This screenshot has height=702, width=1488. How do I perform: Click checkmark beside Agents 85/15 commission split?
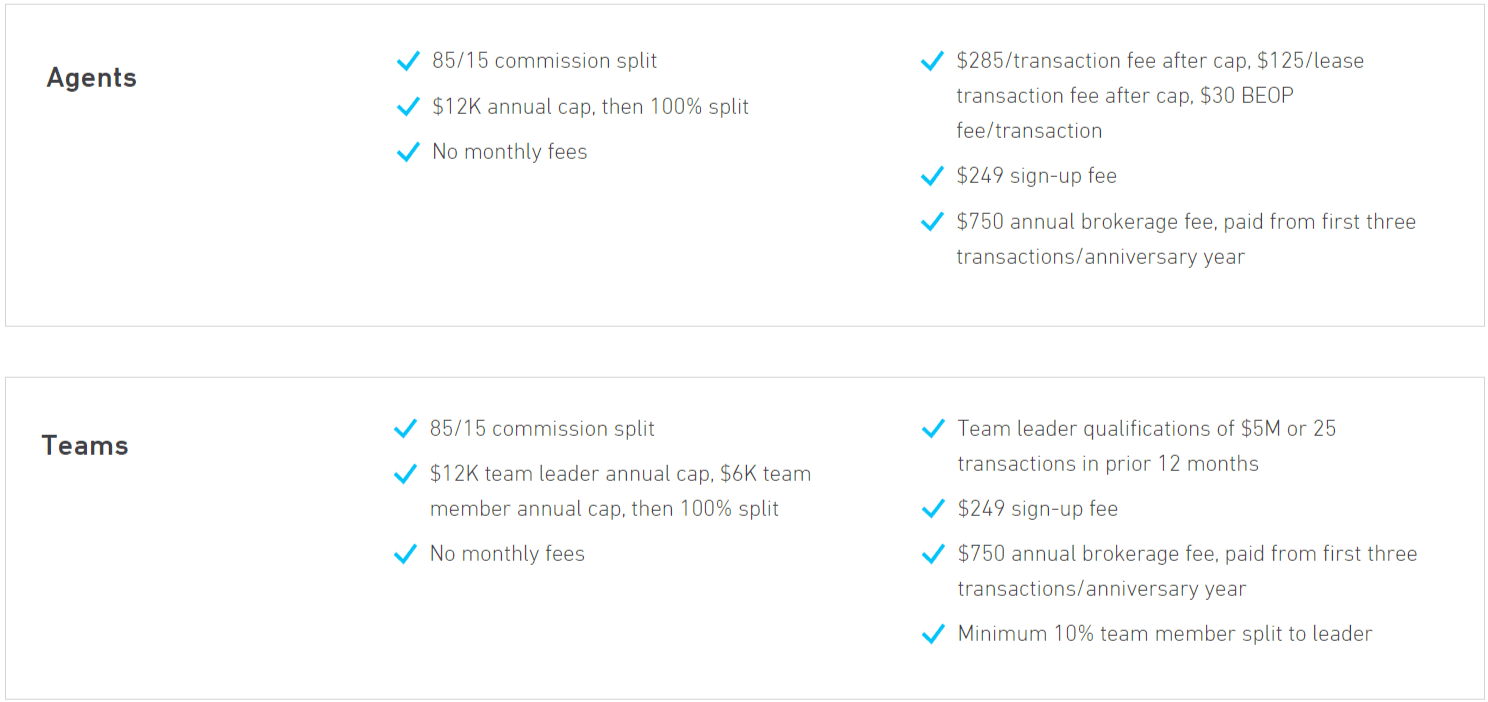pos(408,62)
